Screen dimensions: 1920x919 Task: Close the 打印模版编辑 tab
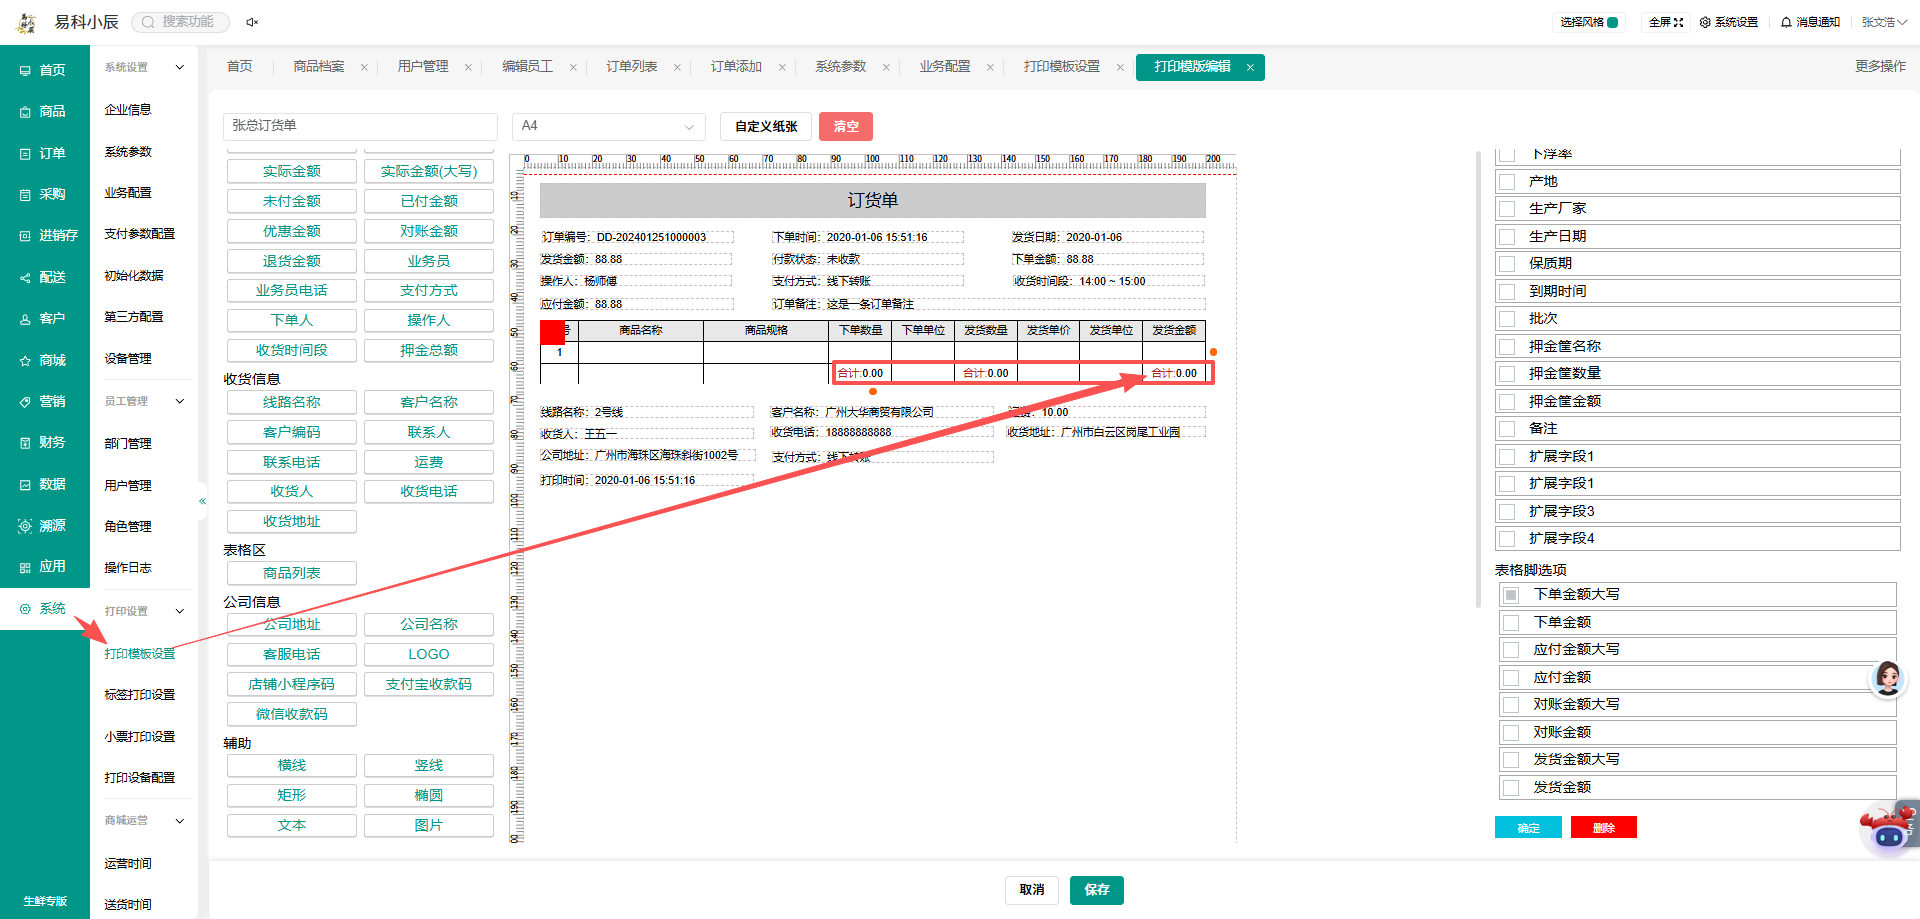[x=1250, y=67]
